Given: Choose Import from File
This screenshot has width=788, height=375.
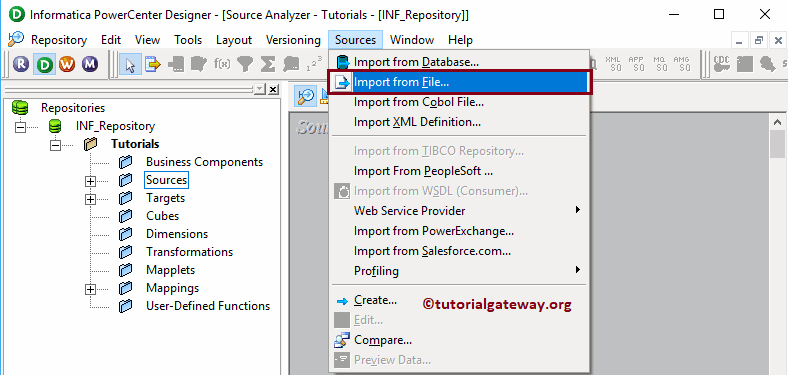Looking at the screenshot, I should 459,82.
